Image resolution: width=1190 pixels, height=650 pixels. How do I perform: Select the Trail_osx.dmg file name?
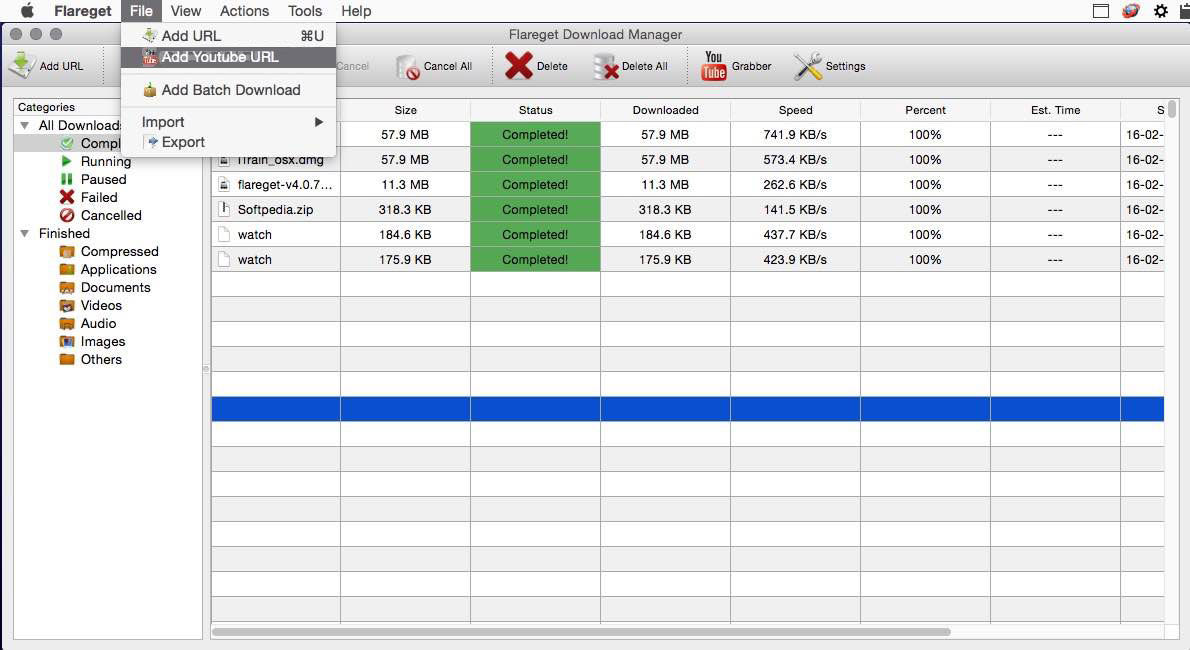pyautogui.click(x=280, y=160)
